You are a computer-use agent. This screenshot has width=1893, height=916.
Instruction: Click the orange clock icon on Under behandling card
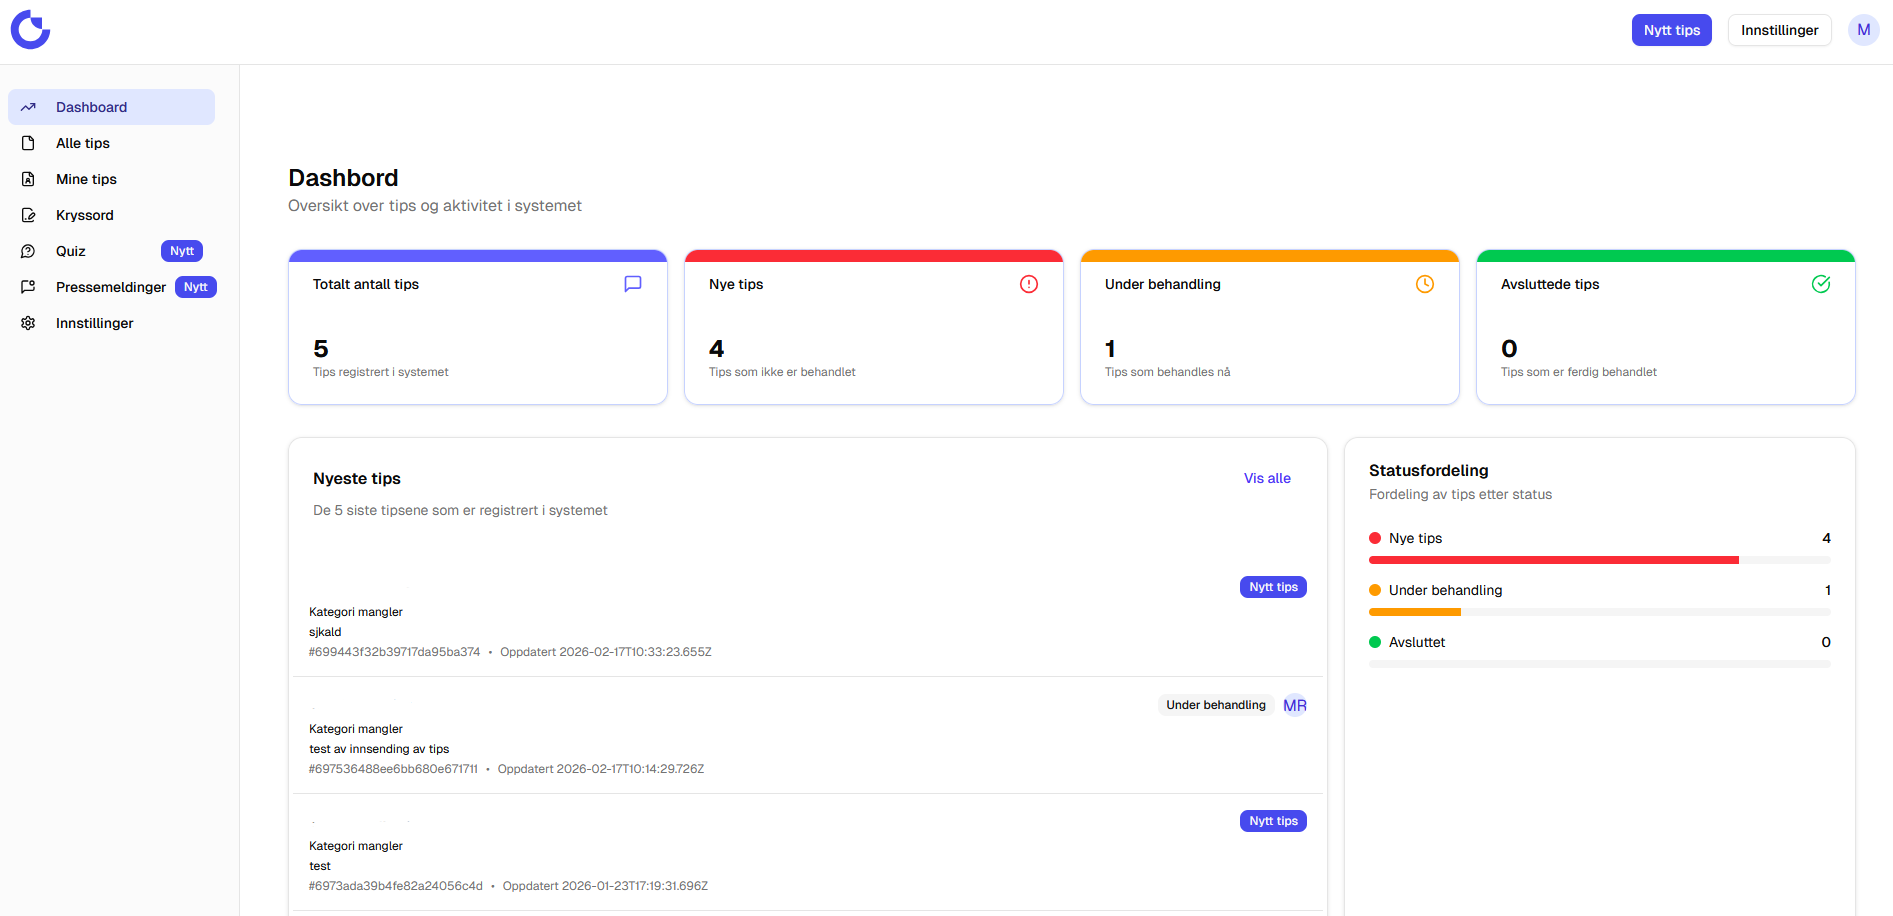click(1424, 284)
